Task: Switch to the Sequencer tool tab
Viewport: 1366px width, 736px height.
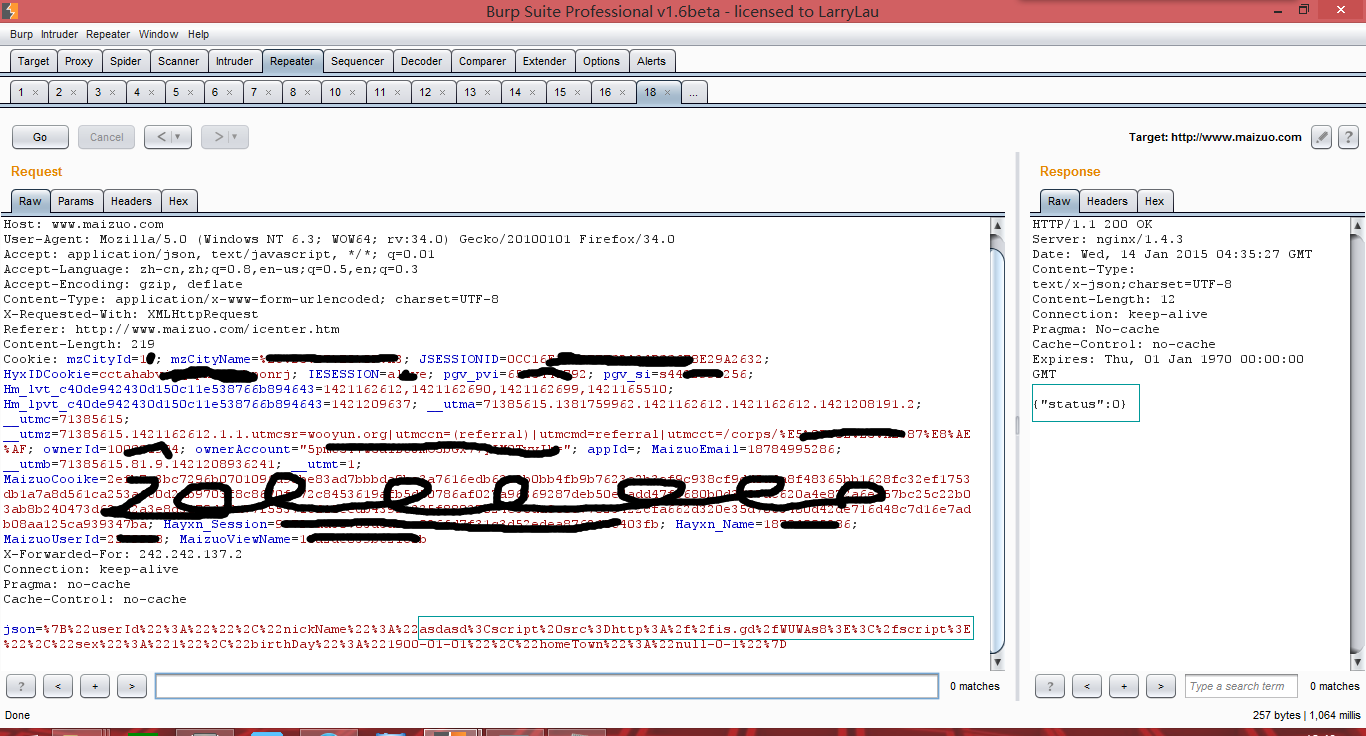Action: (357, 61)
